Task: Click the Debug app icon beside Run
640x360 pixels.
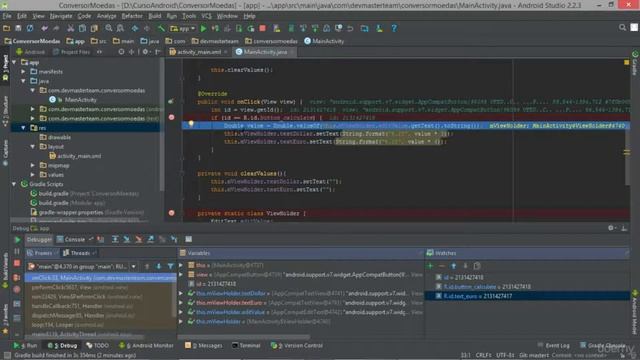Action: (215, 28)
